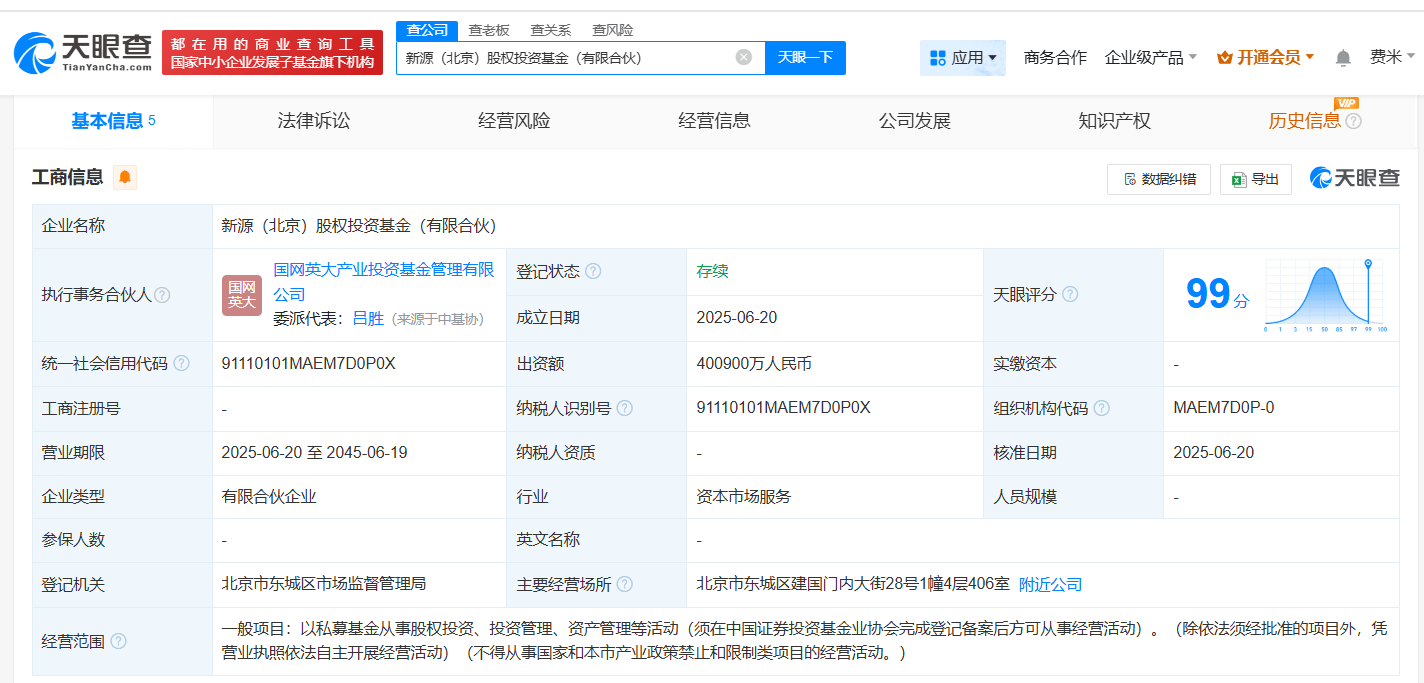Click credit code 91110101MAEM7D0P0X under 统一社会信用代码
The width and height of the screenshot is (1424, 683).
[308, 364]
